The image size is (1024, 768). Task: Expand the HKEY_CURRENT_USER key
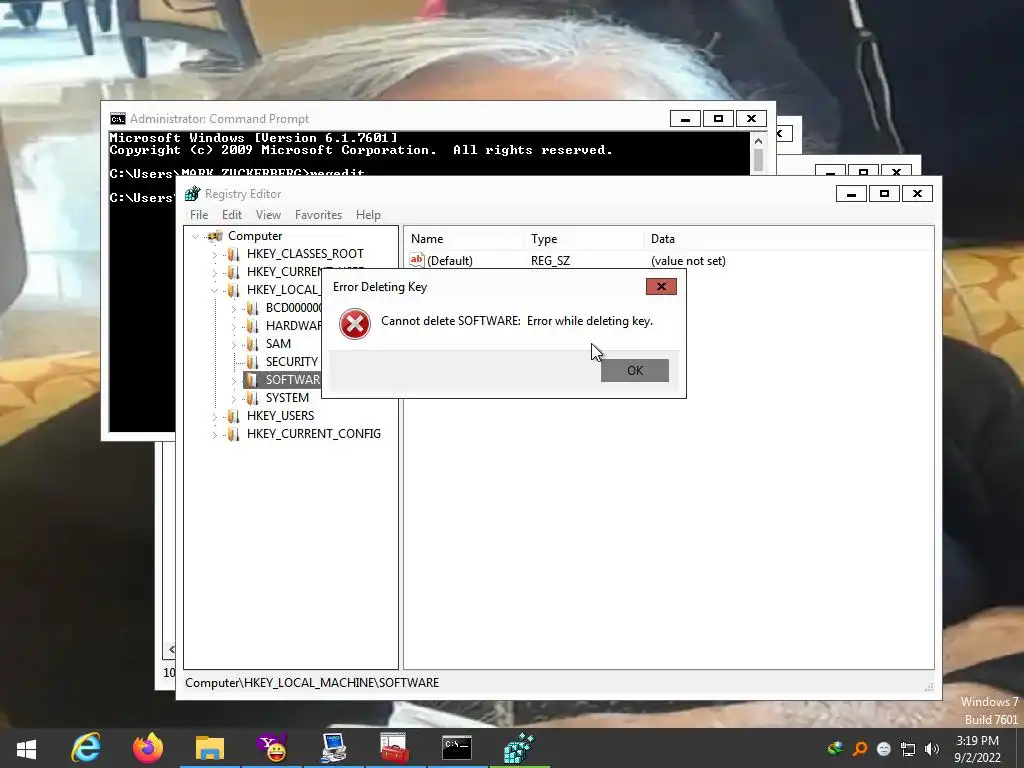point(214,272)
